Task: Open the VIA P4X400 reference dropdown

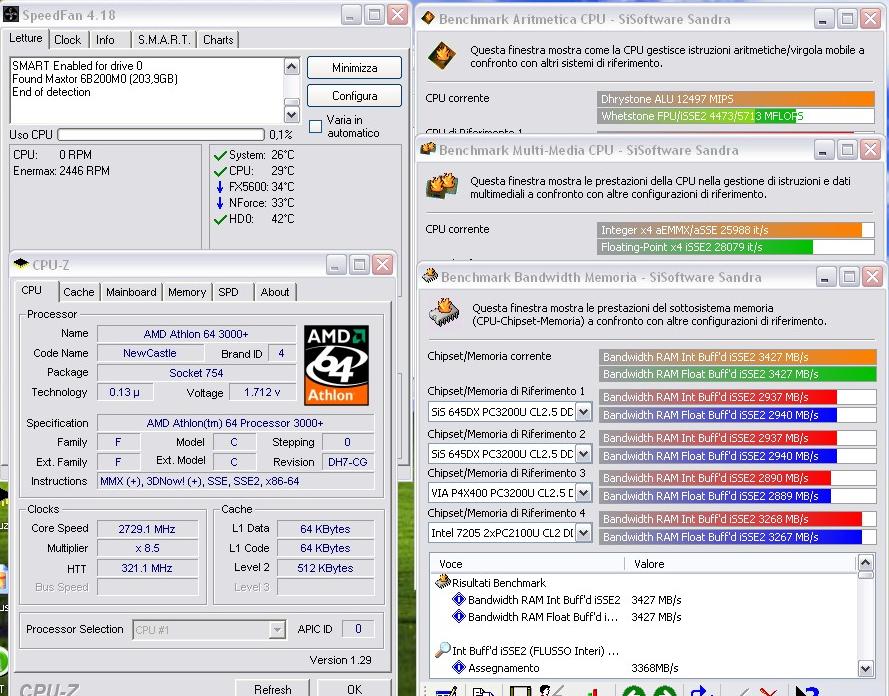Action: (583, 493)
